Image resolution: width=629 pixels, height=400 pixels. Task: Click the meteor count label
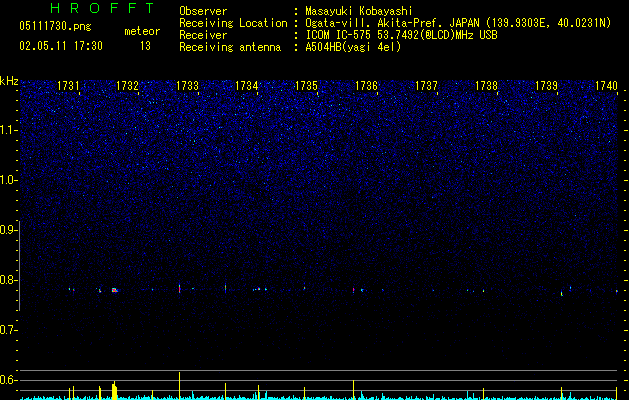coord(142,31)
